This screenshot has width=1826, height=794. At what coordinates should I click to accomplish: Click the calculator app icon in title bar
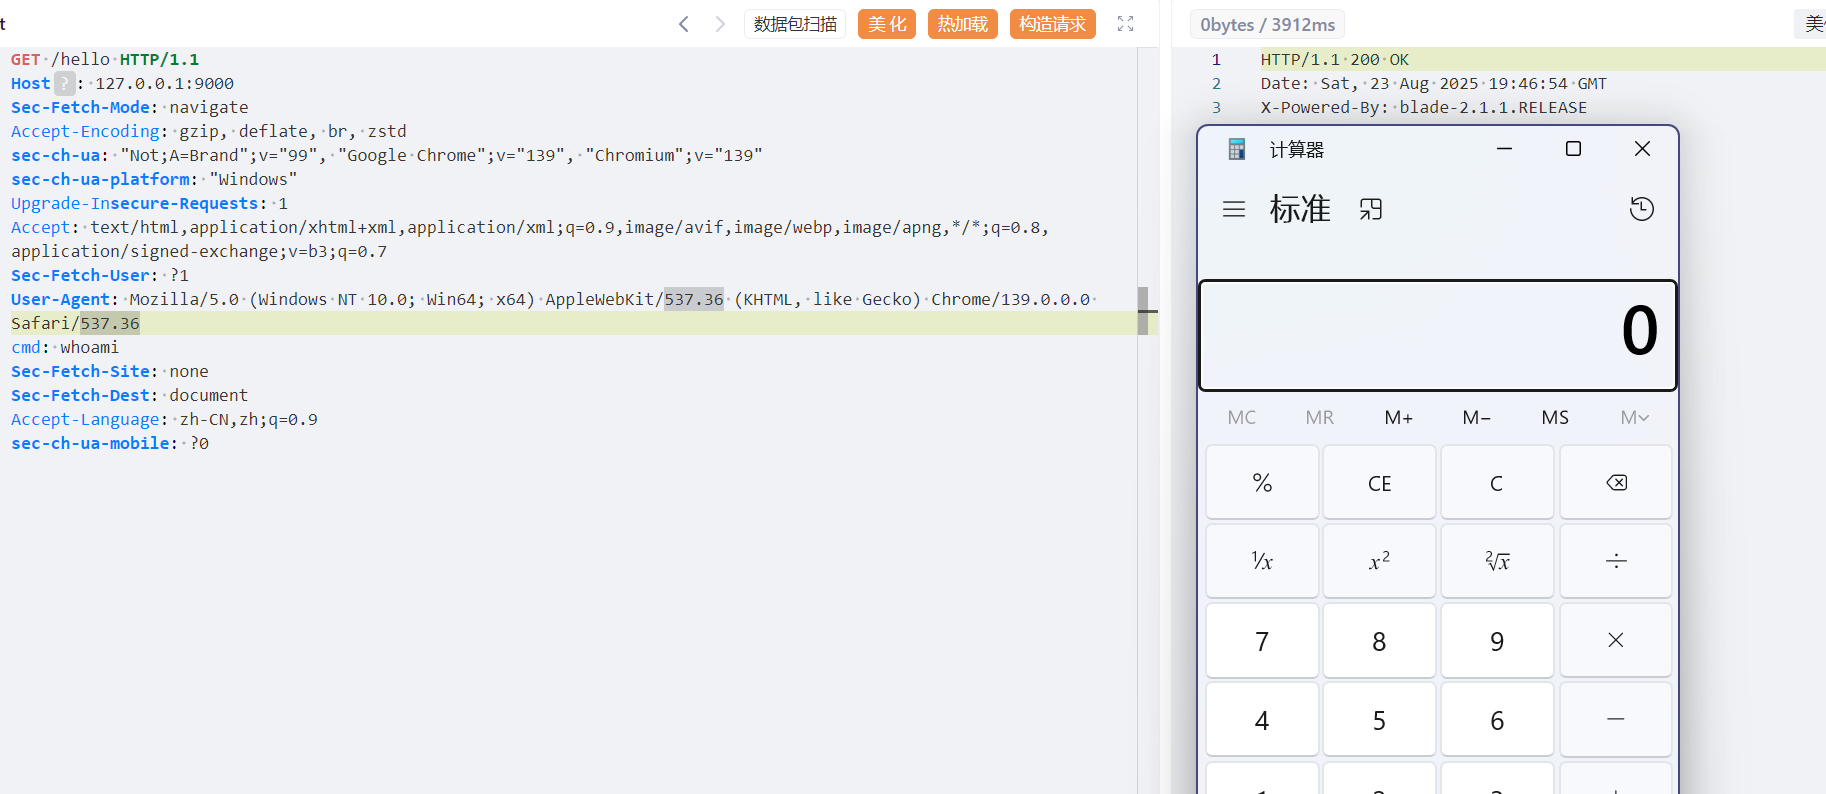(x=1237, y=149)
